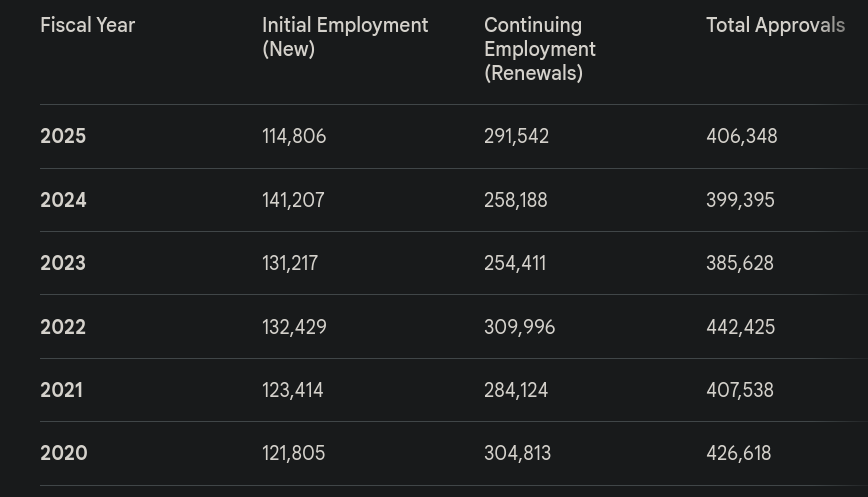Click the 291,542 renewals value

(x=516, y=136)
